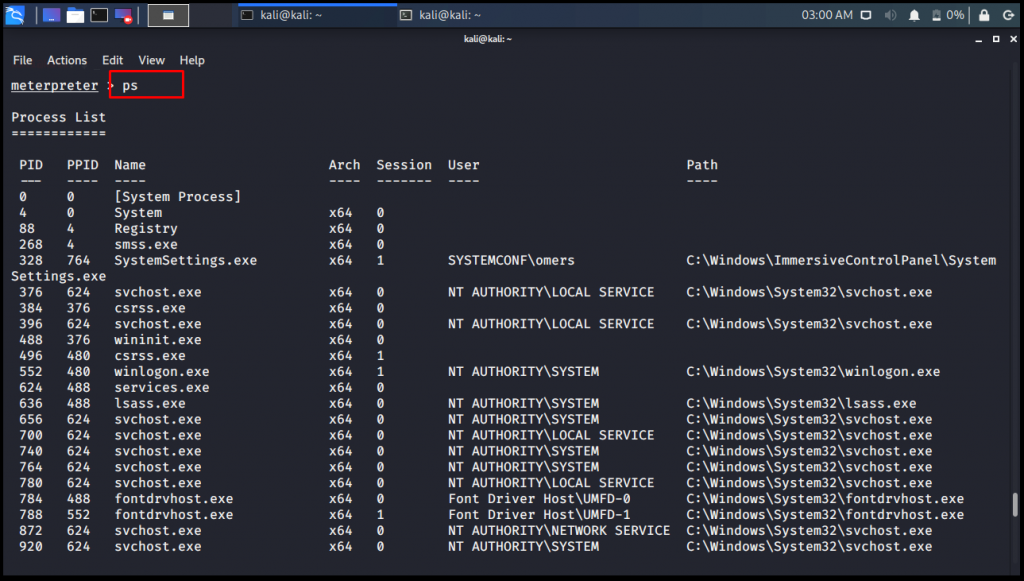Click the display icon next to clock
Screen dimensions: 1024x581
coord(866,15)
